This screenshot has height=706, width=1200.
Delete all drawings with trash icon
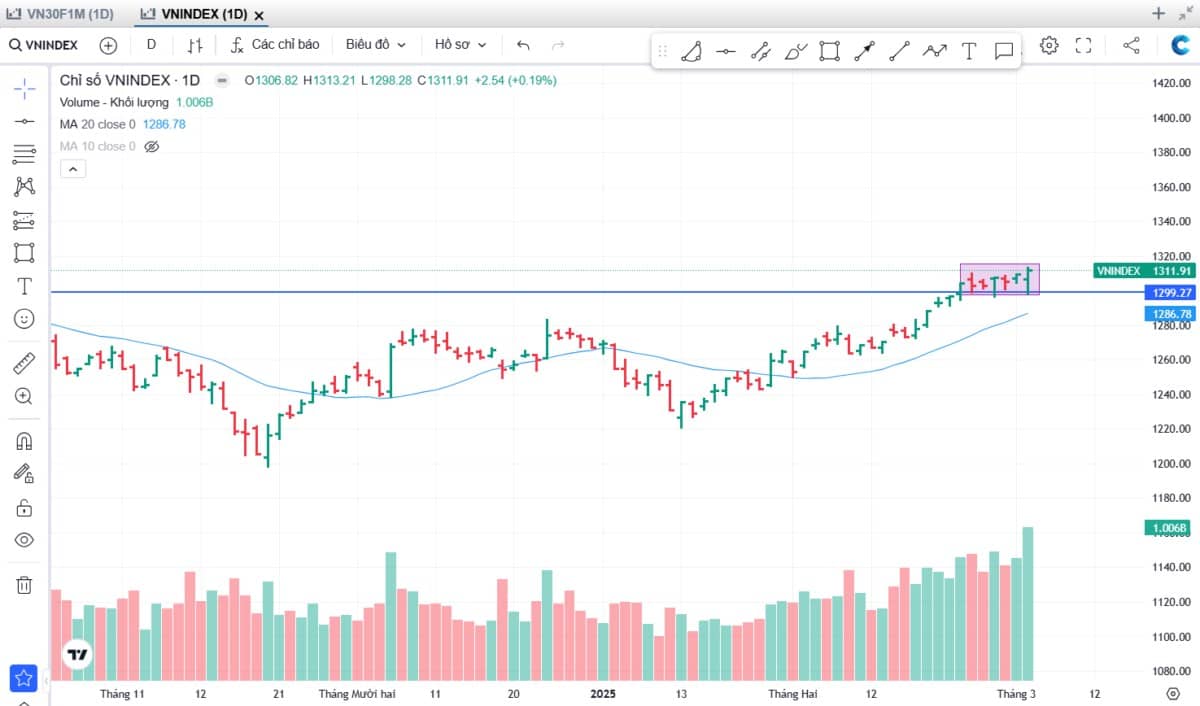pyautogui.click(x=24, y=585)
